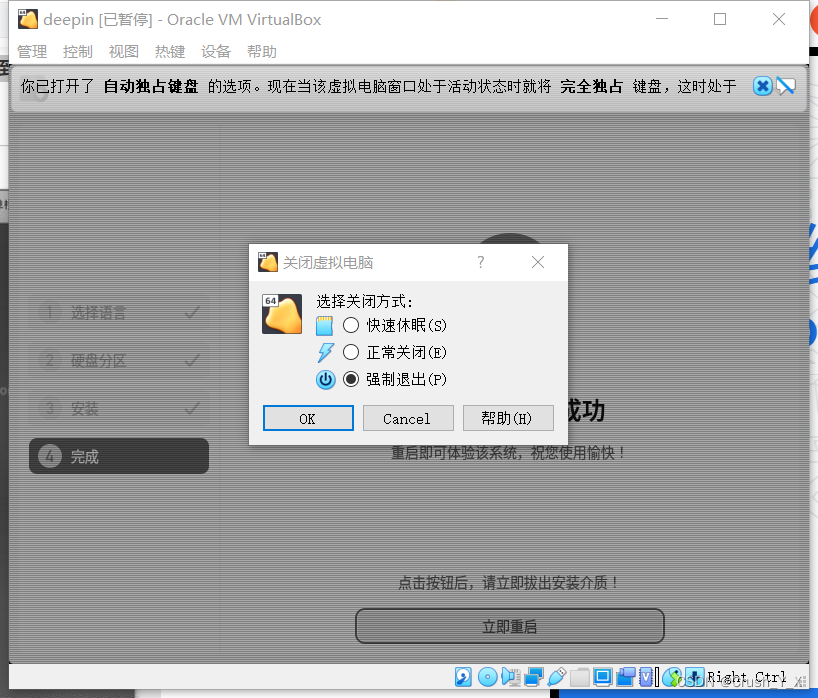Open the USB devices icon in the status bar
The width and height of the screenshot is (818, 698).
point(556,676)
